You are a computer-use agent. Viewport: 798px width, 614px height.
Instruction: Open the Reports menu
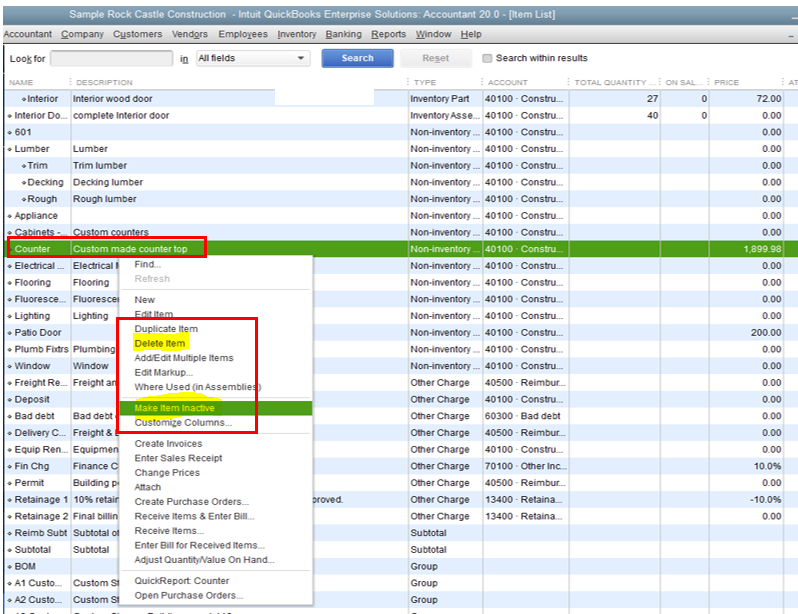click(388, 34)
